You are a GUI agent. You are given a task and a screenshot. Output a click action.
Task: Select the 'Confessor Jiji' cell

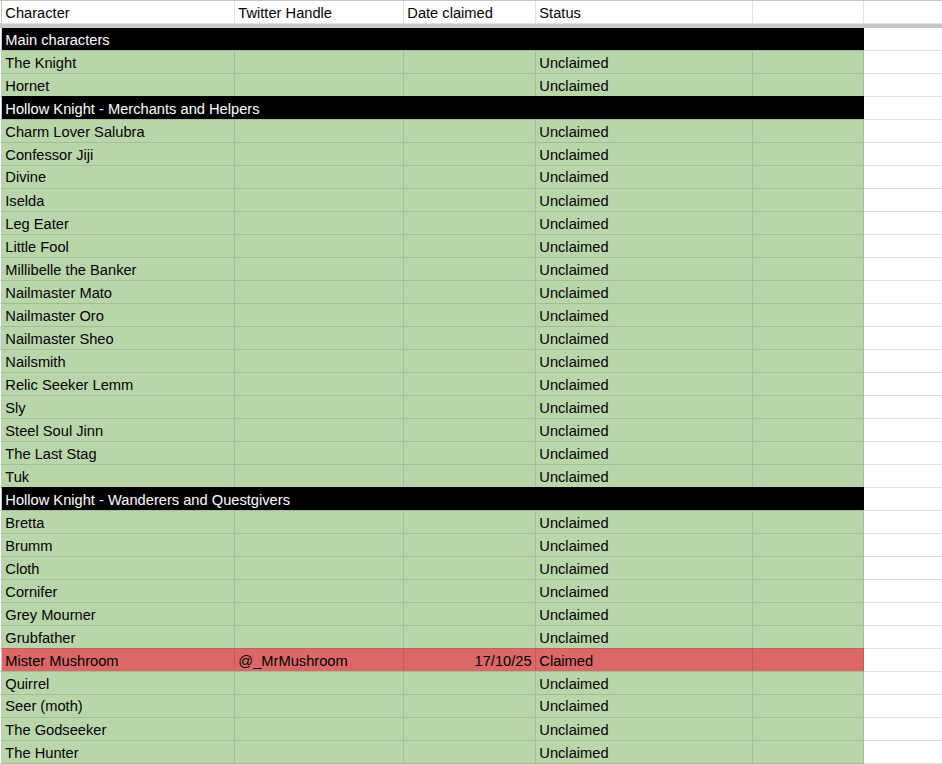point(118,154)
